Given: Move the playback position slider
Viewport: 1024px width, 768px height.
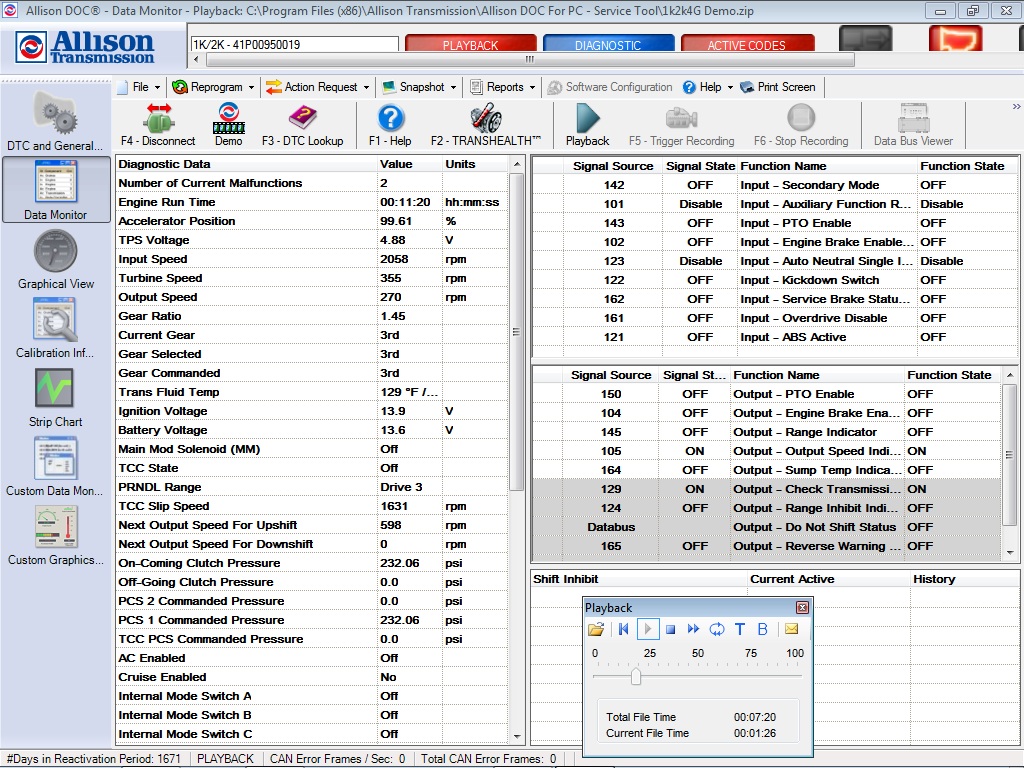Looking at the screenshot, I should click(x=637, y=676).
